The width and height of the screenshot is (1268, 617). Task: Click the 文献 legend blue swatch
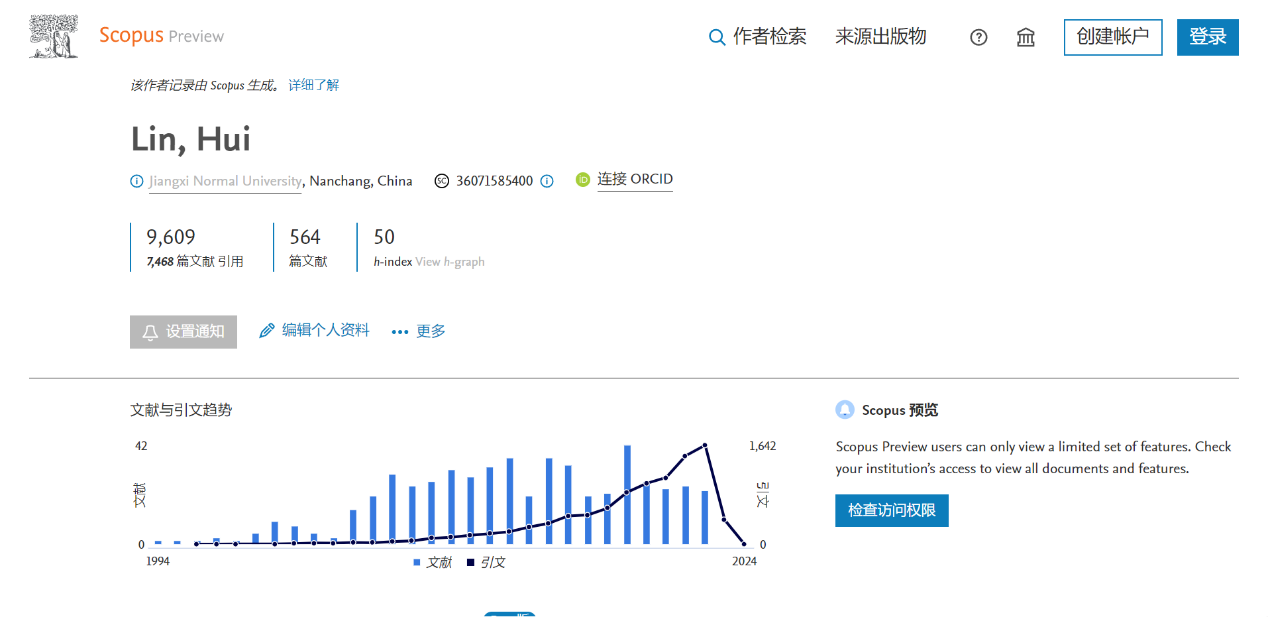click(417, 563)
